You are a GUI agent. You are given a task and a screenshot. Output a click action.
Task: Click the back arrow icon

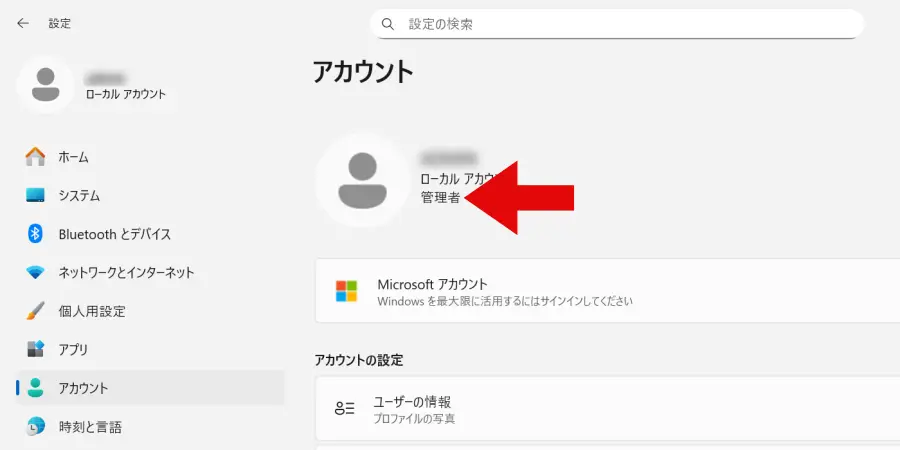(23, 24)
